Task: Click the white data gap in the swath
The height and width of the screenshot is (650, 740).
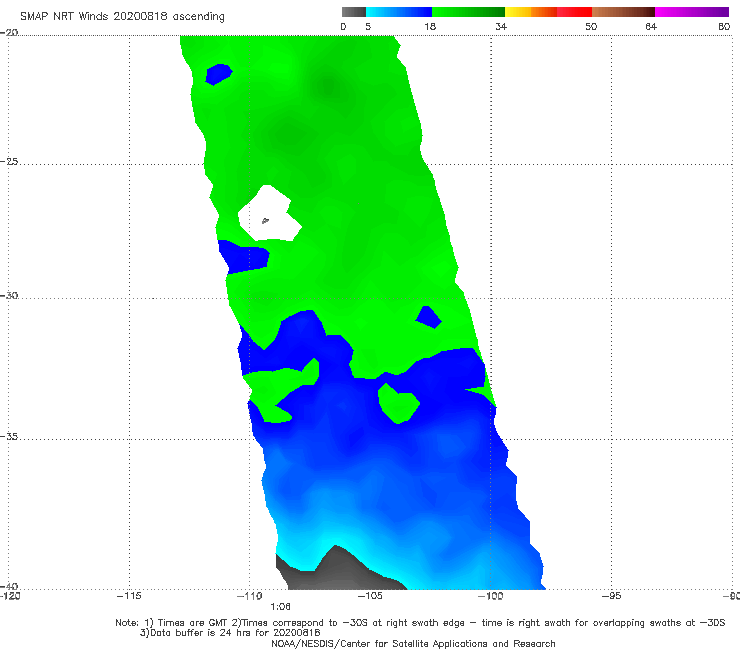Action: pyautogui.click(x=269, y=213)
